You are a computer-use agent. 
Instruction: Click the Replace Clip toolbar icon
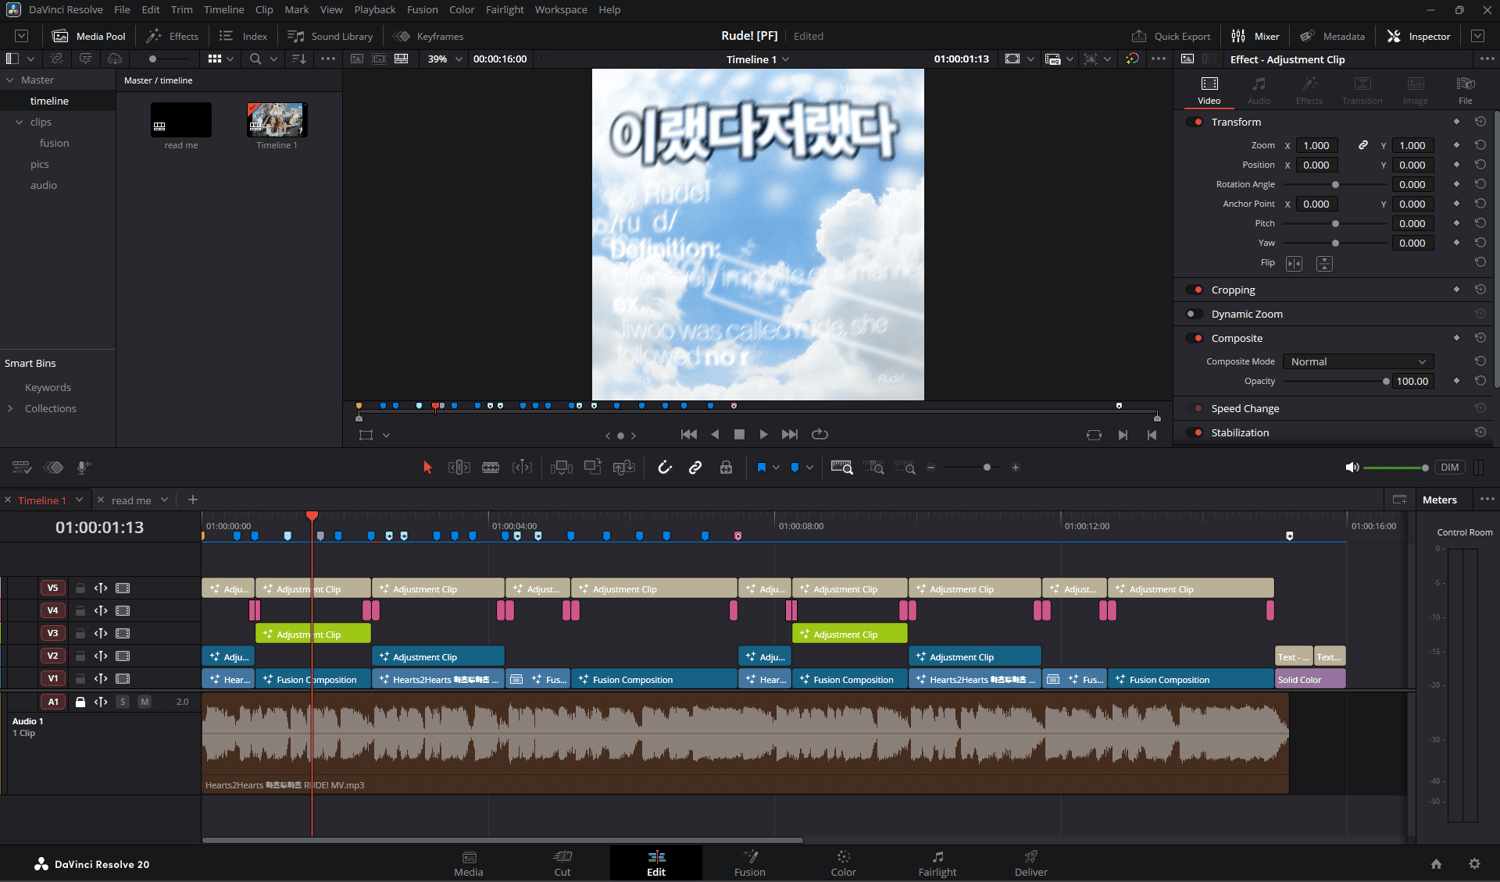click(x=624, y=467)
